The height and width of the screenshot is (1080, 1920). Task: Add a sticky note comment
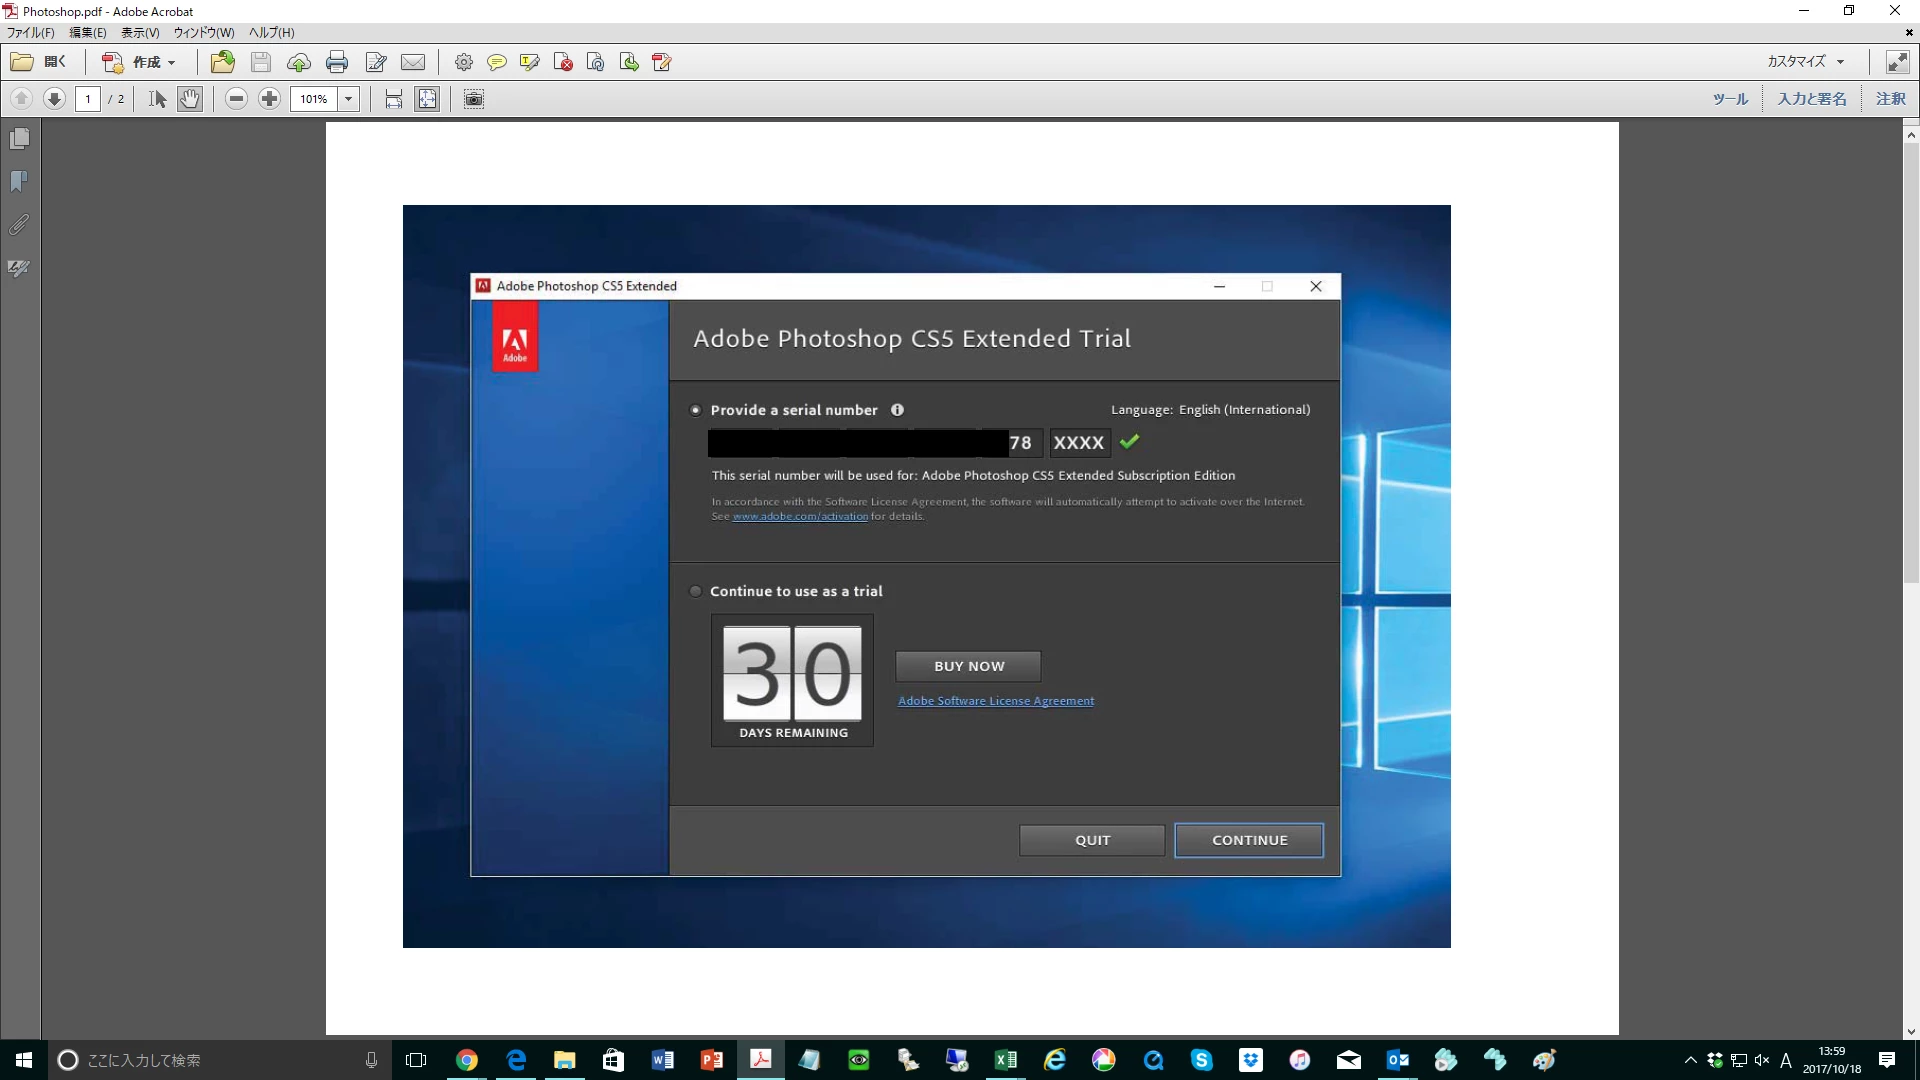coord(496,62)
